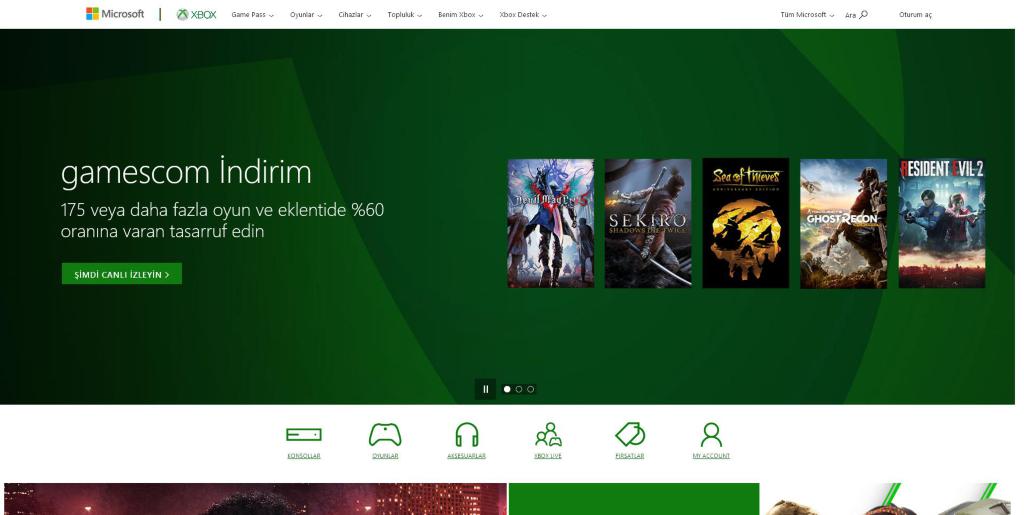Open the Aksesuarlar headset icon
1024x515 pixels.
click(x=466, y=435)
